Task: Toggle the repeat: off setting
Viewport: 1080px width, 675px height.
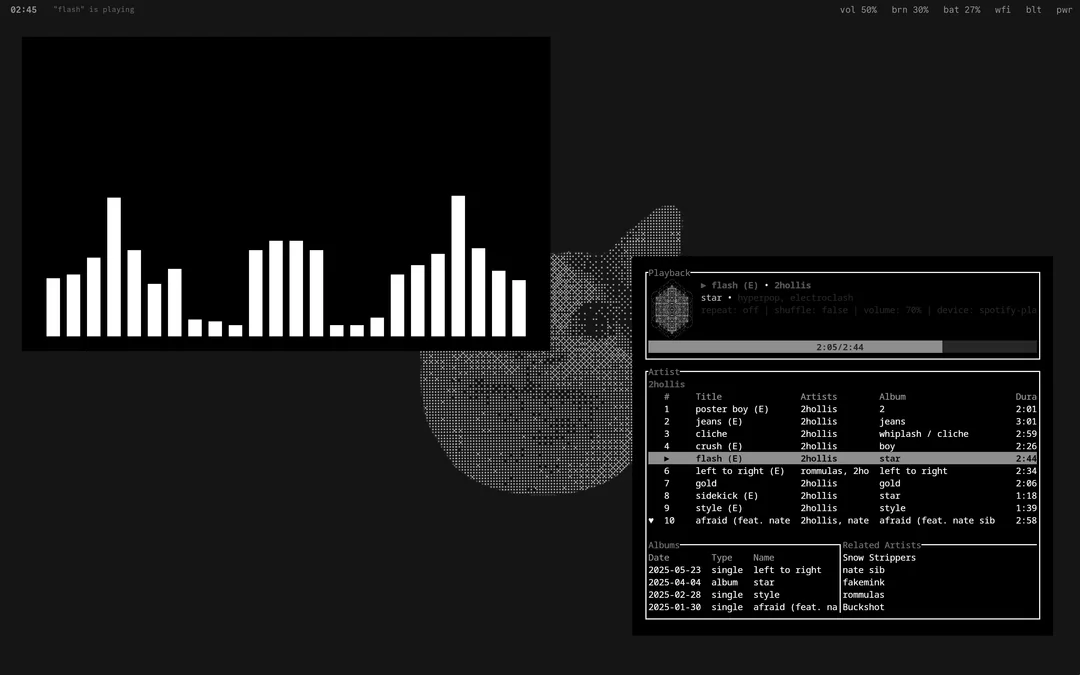Action: pos(730,310)
